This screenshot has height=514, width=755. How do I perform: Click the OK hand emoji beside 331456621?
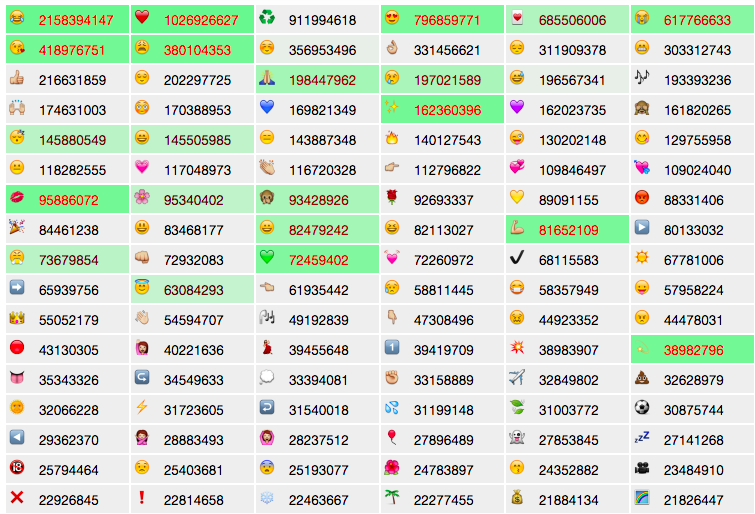pos(392,48)
